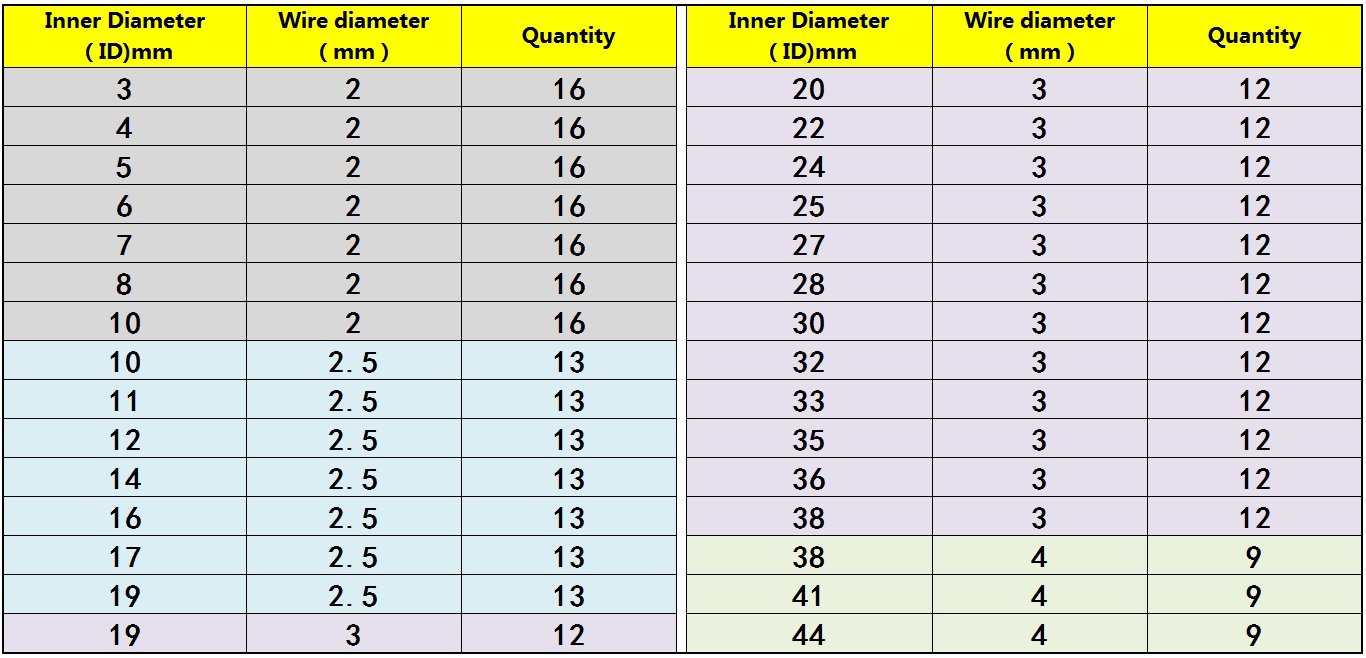
Task: Click the wire diameter cell for inner diameter 11
Action: click(x=353, y=400)
